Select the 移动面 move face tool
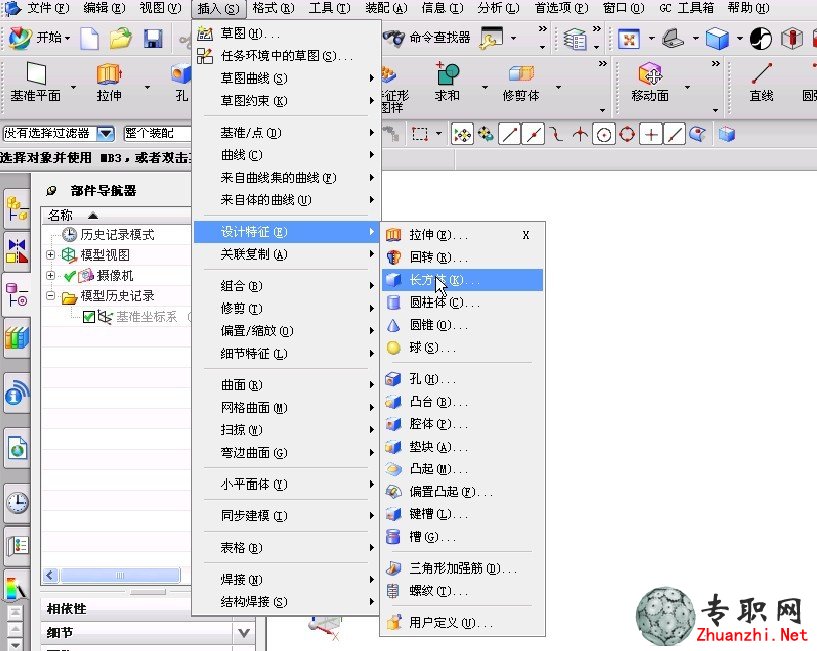 pyautogui.click(x=650, y=82)
